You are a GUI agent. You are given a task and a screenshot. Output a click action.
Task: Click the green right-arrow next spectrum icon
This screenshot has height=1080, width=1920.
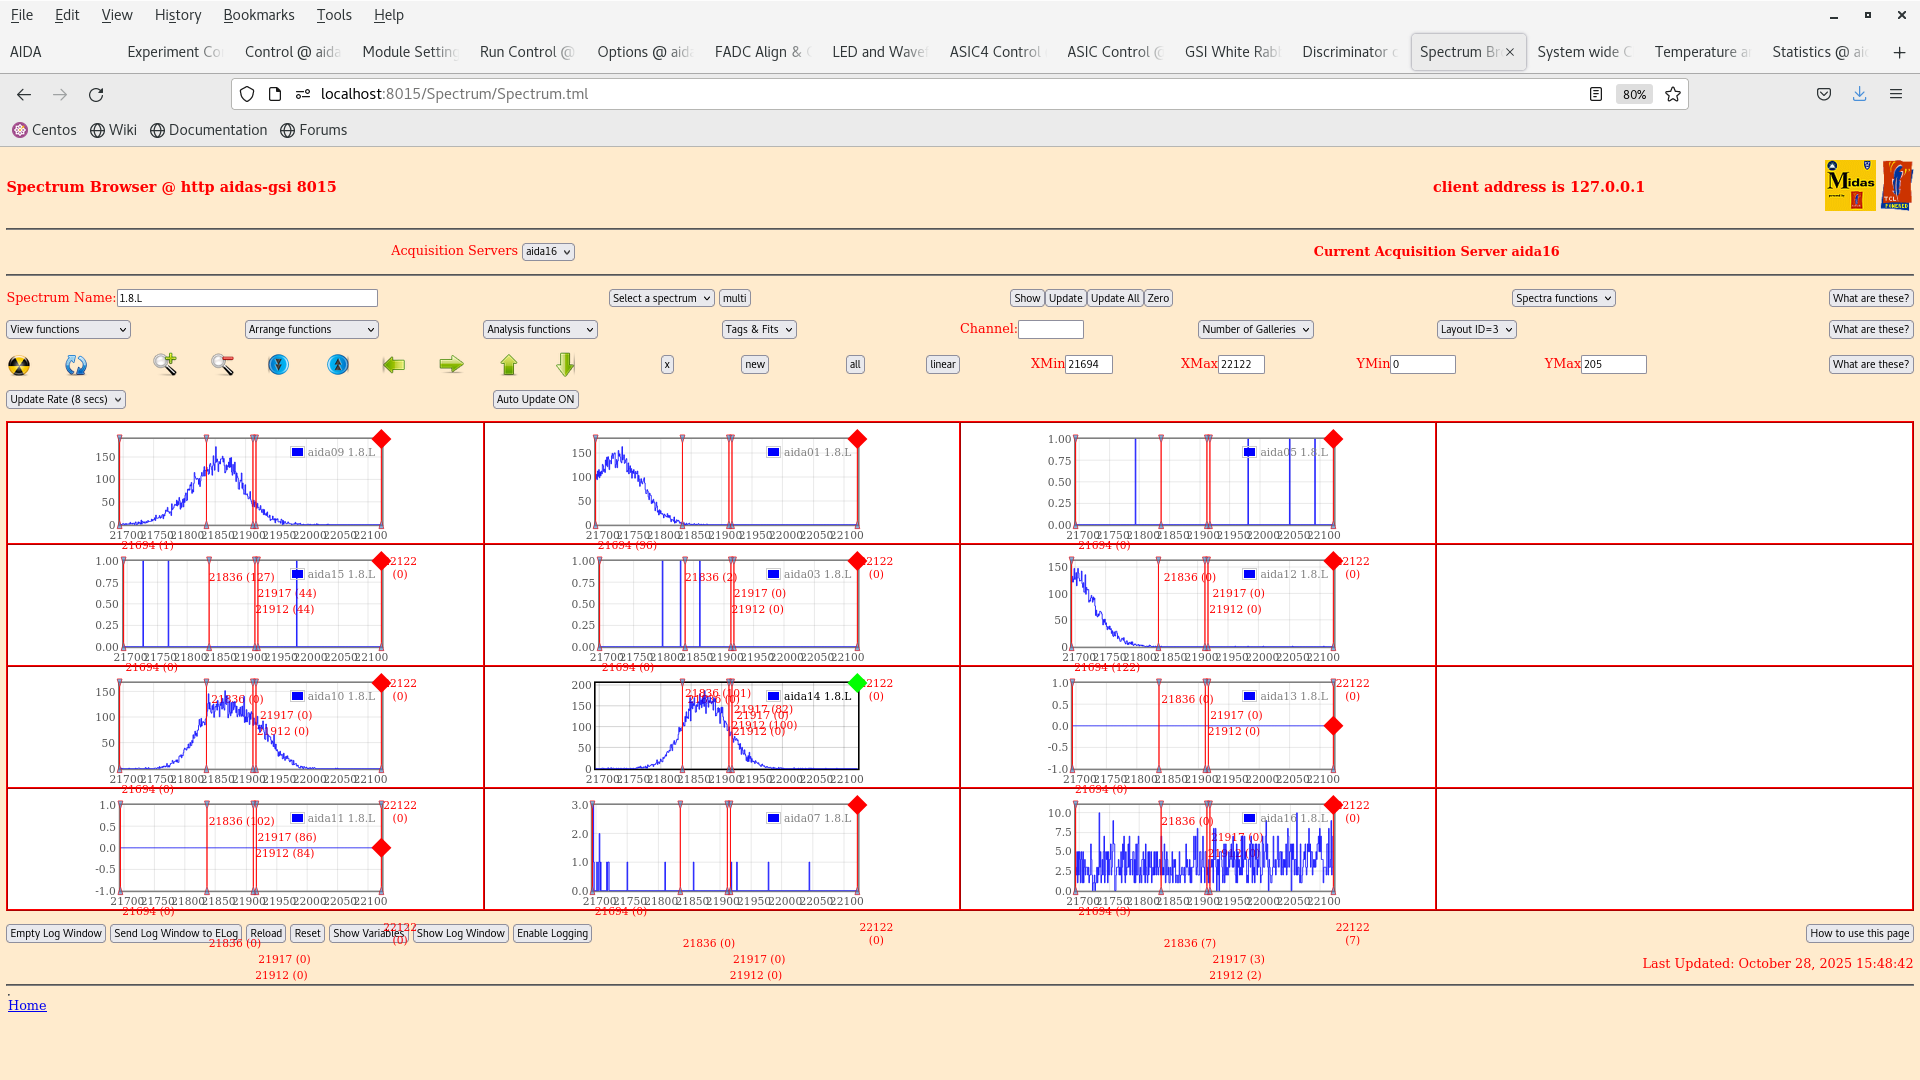pyautogui.click(x=451, y=364)
